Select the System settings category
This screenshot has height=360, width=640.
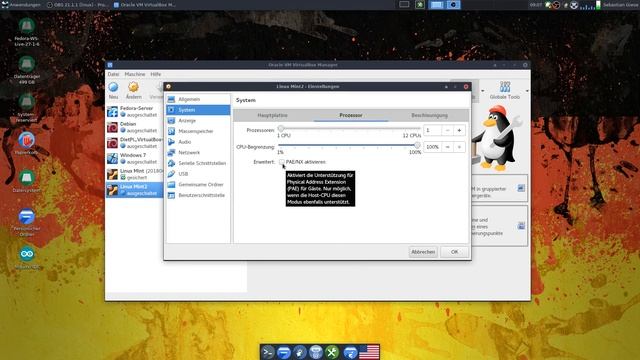pos(198,110)
